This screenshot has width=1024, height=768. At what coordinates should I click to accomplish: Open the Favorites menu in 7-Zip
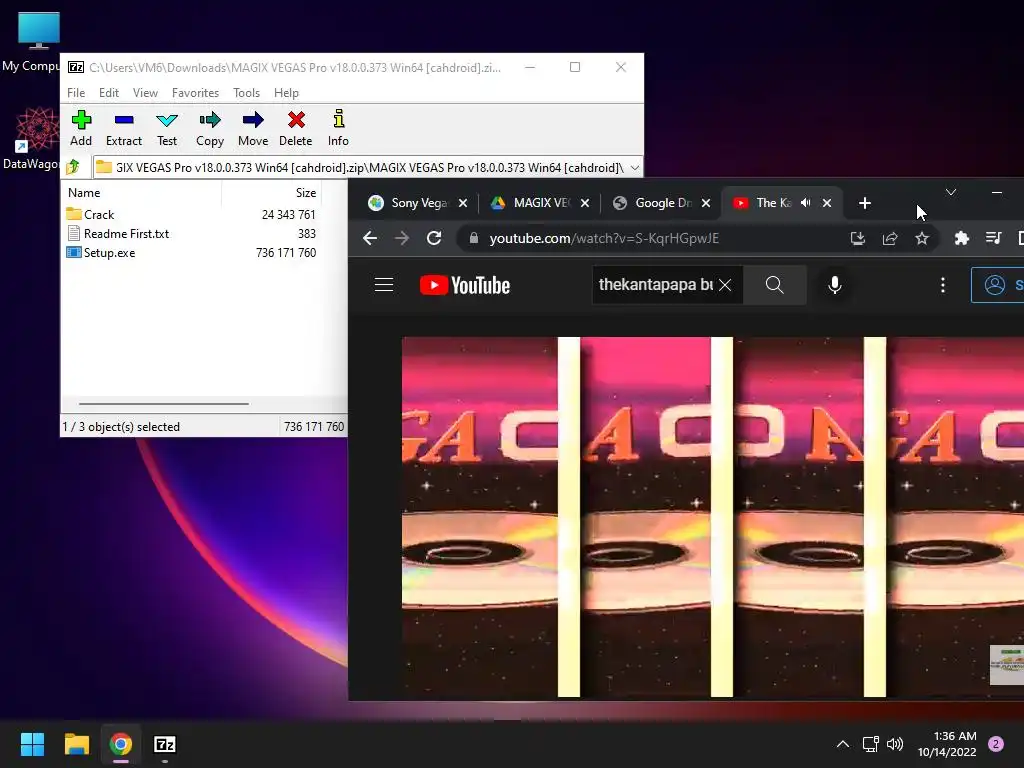(195, 93)
